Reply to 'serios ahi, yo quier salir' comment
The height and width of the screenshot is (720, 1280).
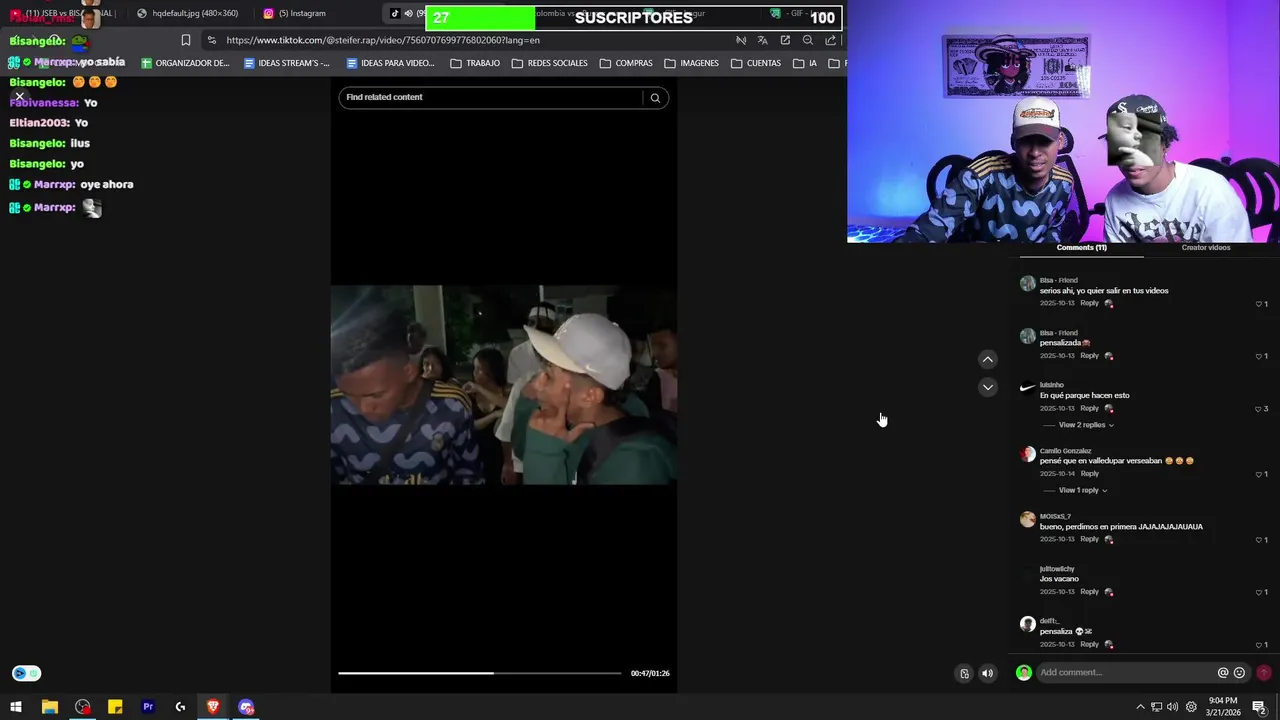1089,303
